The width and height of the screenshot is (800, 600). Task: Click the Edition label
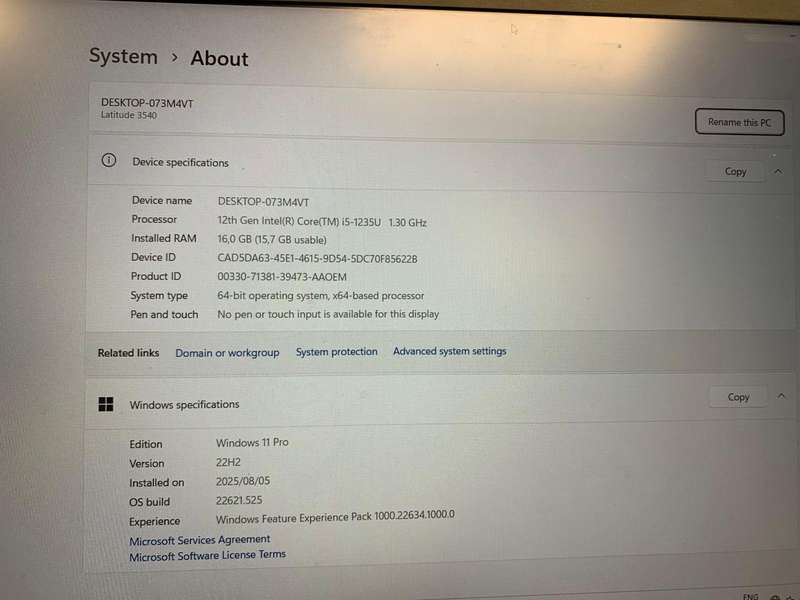click(146, 444)
